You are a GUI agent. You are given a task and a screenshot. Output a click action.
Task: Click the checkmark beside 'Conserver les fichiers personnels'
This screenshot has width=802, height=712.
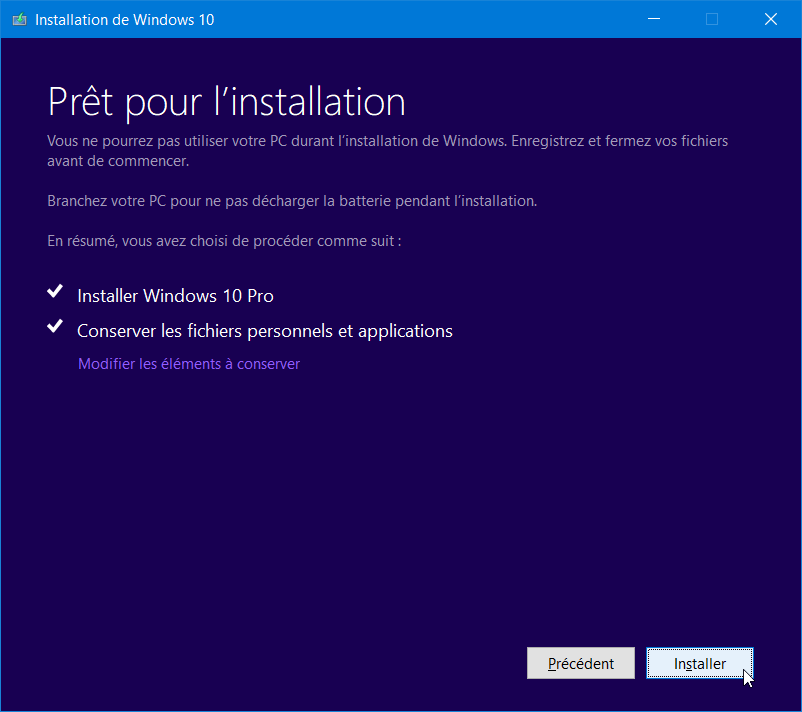pyautogui.click(x=55, y=326)
